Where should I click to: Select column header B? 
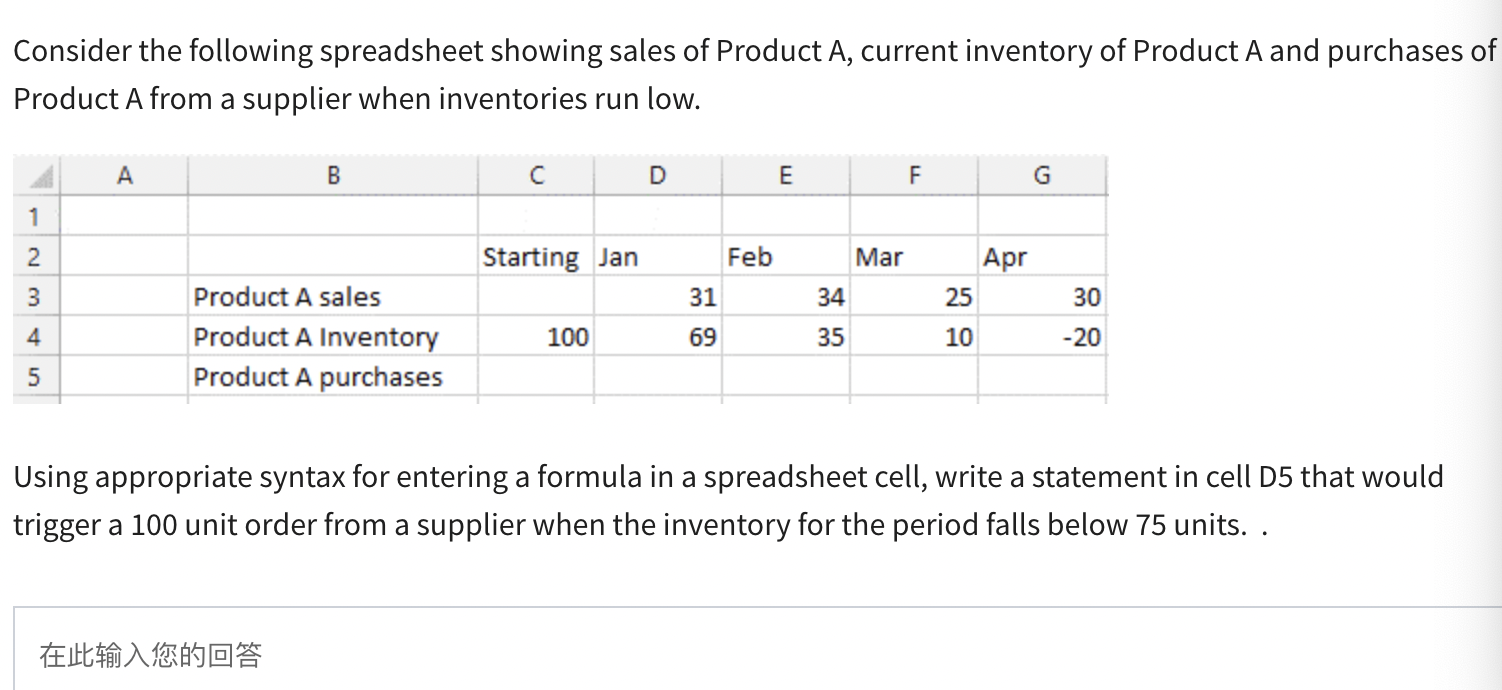pos(333,175)
